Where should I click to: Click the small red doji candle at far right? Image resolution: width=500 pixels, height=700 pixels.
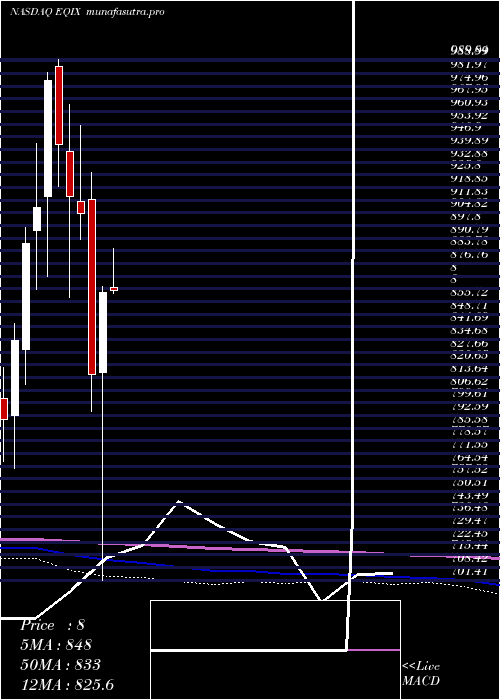click(x=114, y=289)
